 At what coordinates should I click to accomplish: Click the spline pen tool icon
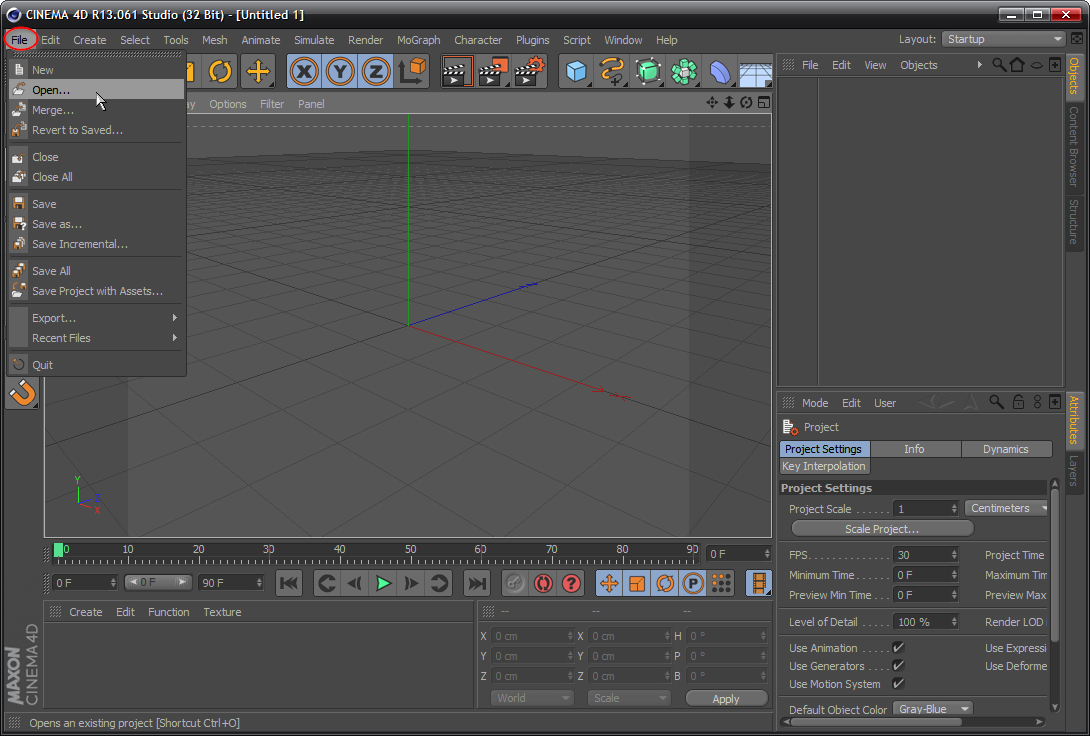(x=612, y=72)
